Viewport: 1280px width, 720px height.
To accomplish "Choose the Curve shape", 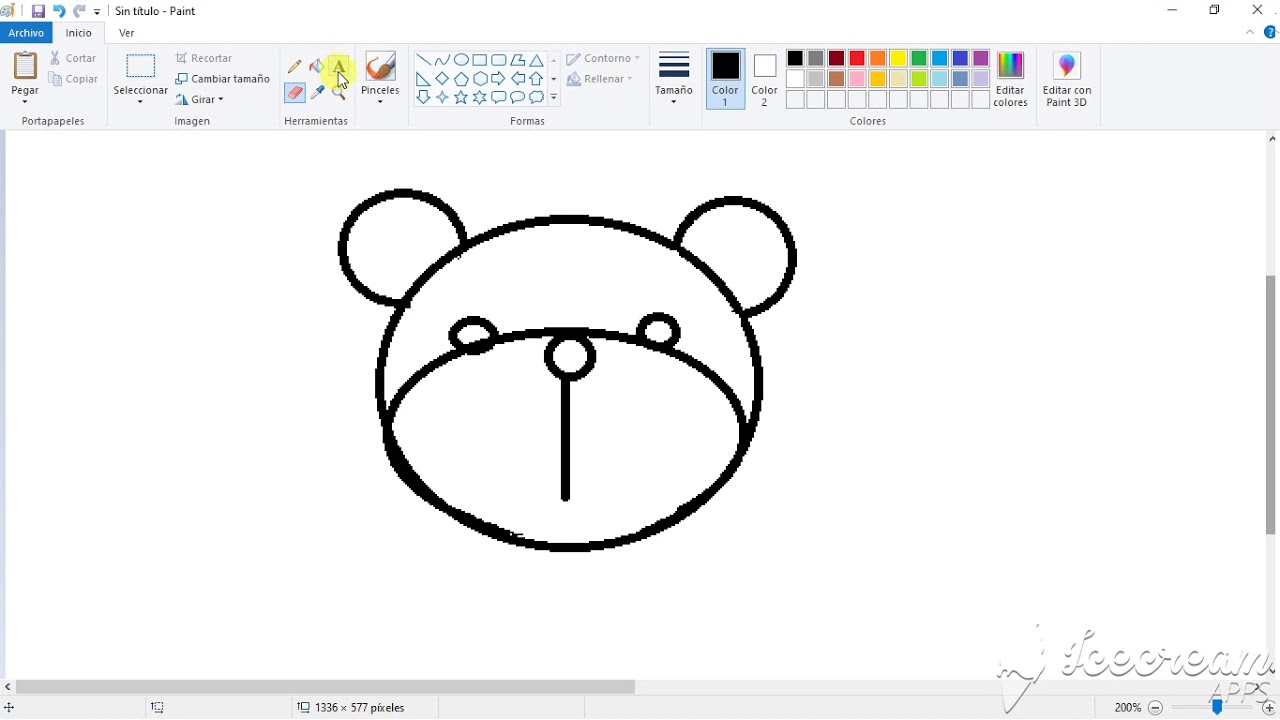I will [x=442, y=60].
